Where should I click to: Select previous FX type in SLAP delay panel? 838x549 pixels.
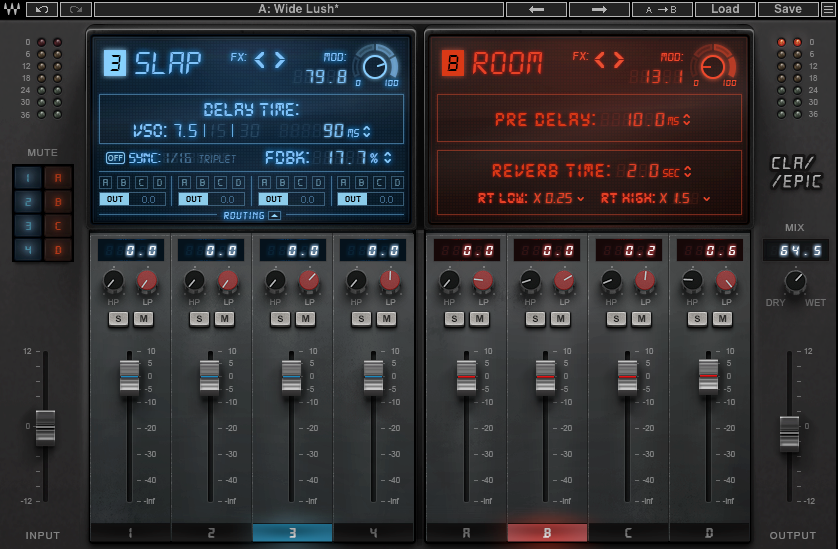(x=260, y=60)
